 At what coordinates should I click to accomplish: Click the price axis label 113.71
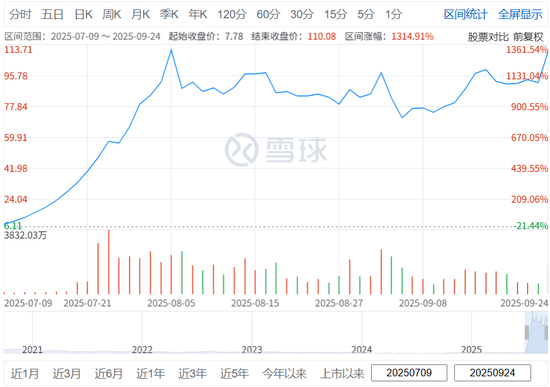tap(18, 49)
